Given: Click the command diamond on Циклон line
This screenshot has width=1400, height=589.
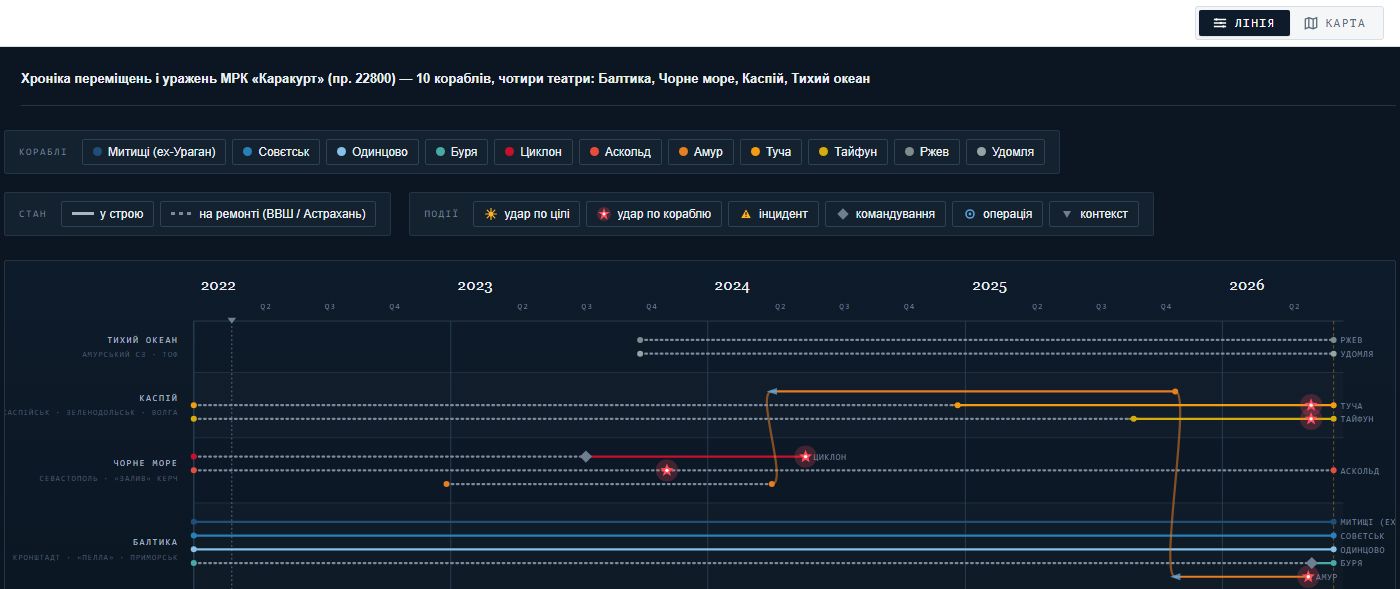Looking at the screenshot, I should (x=586, y=456).
